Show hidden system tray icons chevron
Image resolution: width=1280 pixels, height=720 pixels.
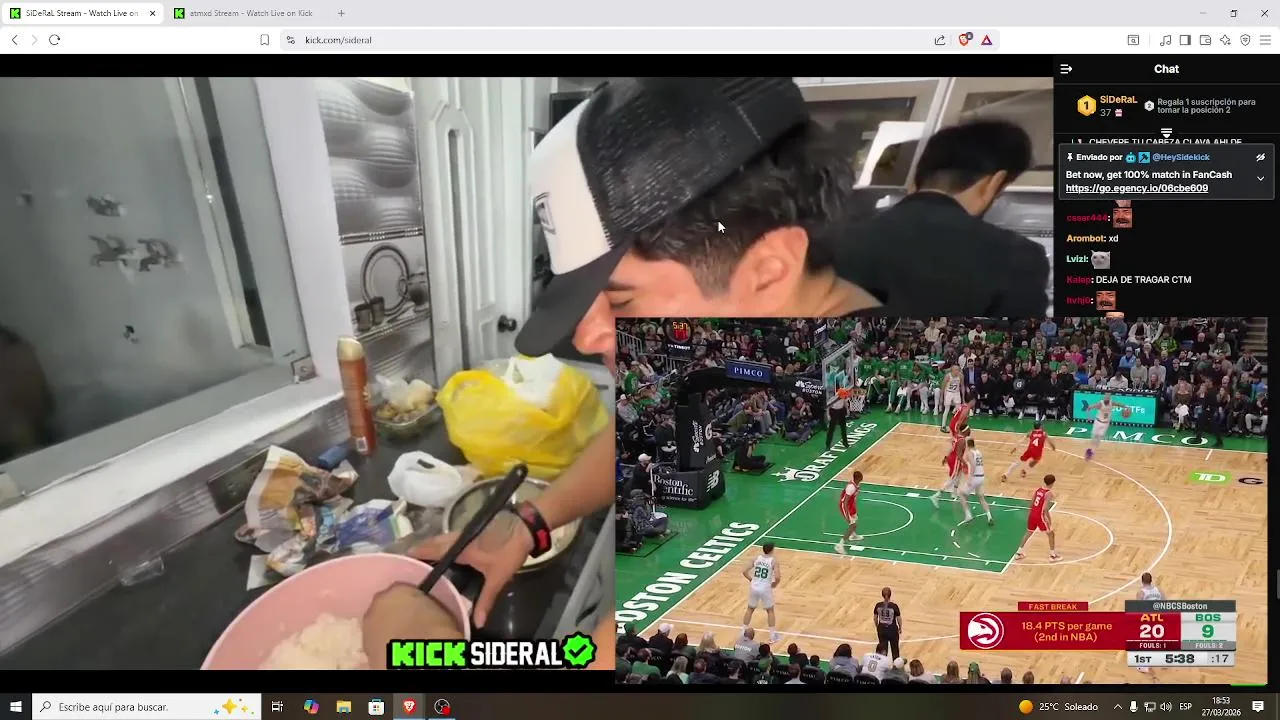coord(1118,707)
